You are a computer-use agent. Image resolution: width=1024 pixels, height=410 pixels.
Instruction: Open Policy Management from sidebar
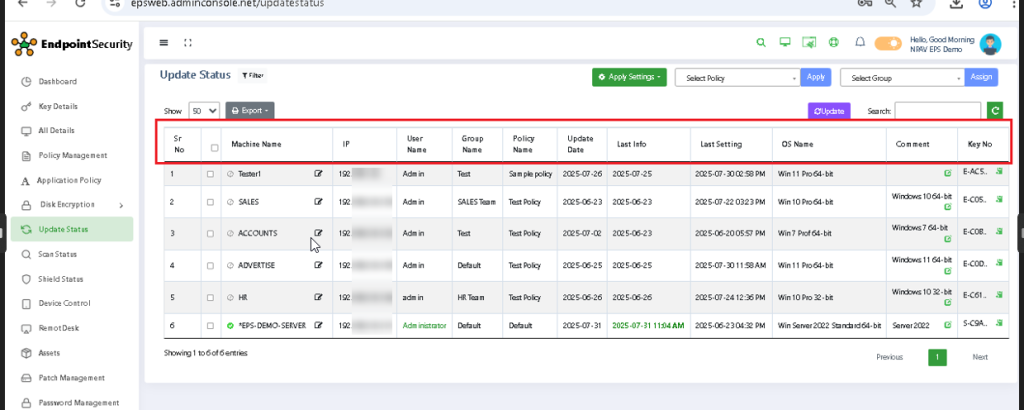pos(71,155)
